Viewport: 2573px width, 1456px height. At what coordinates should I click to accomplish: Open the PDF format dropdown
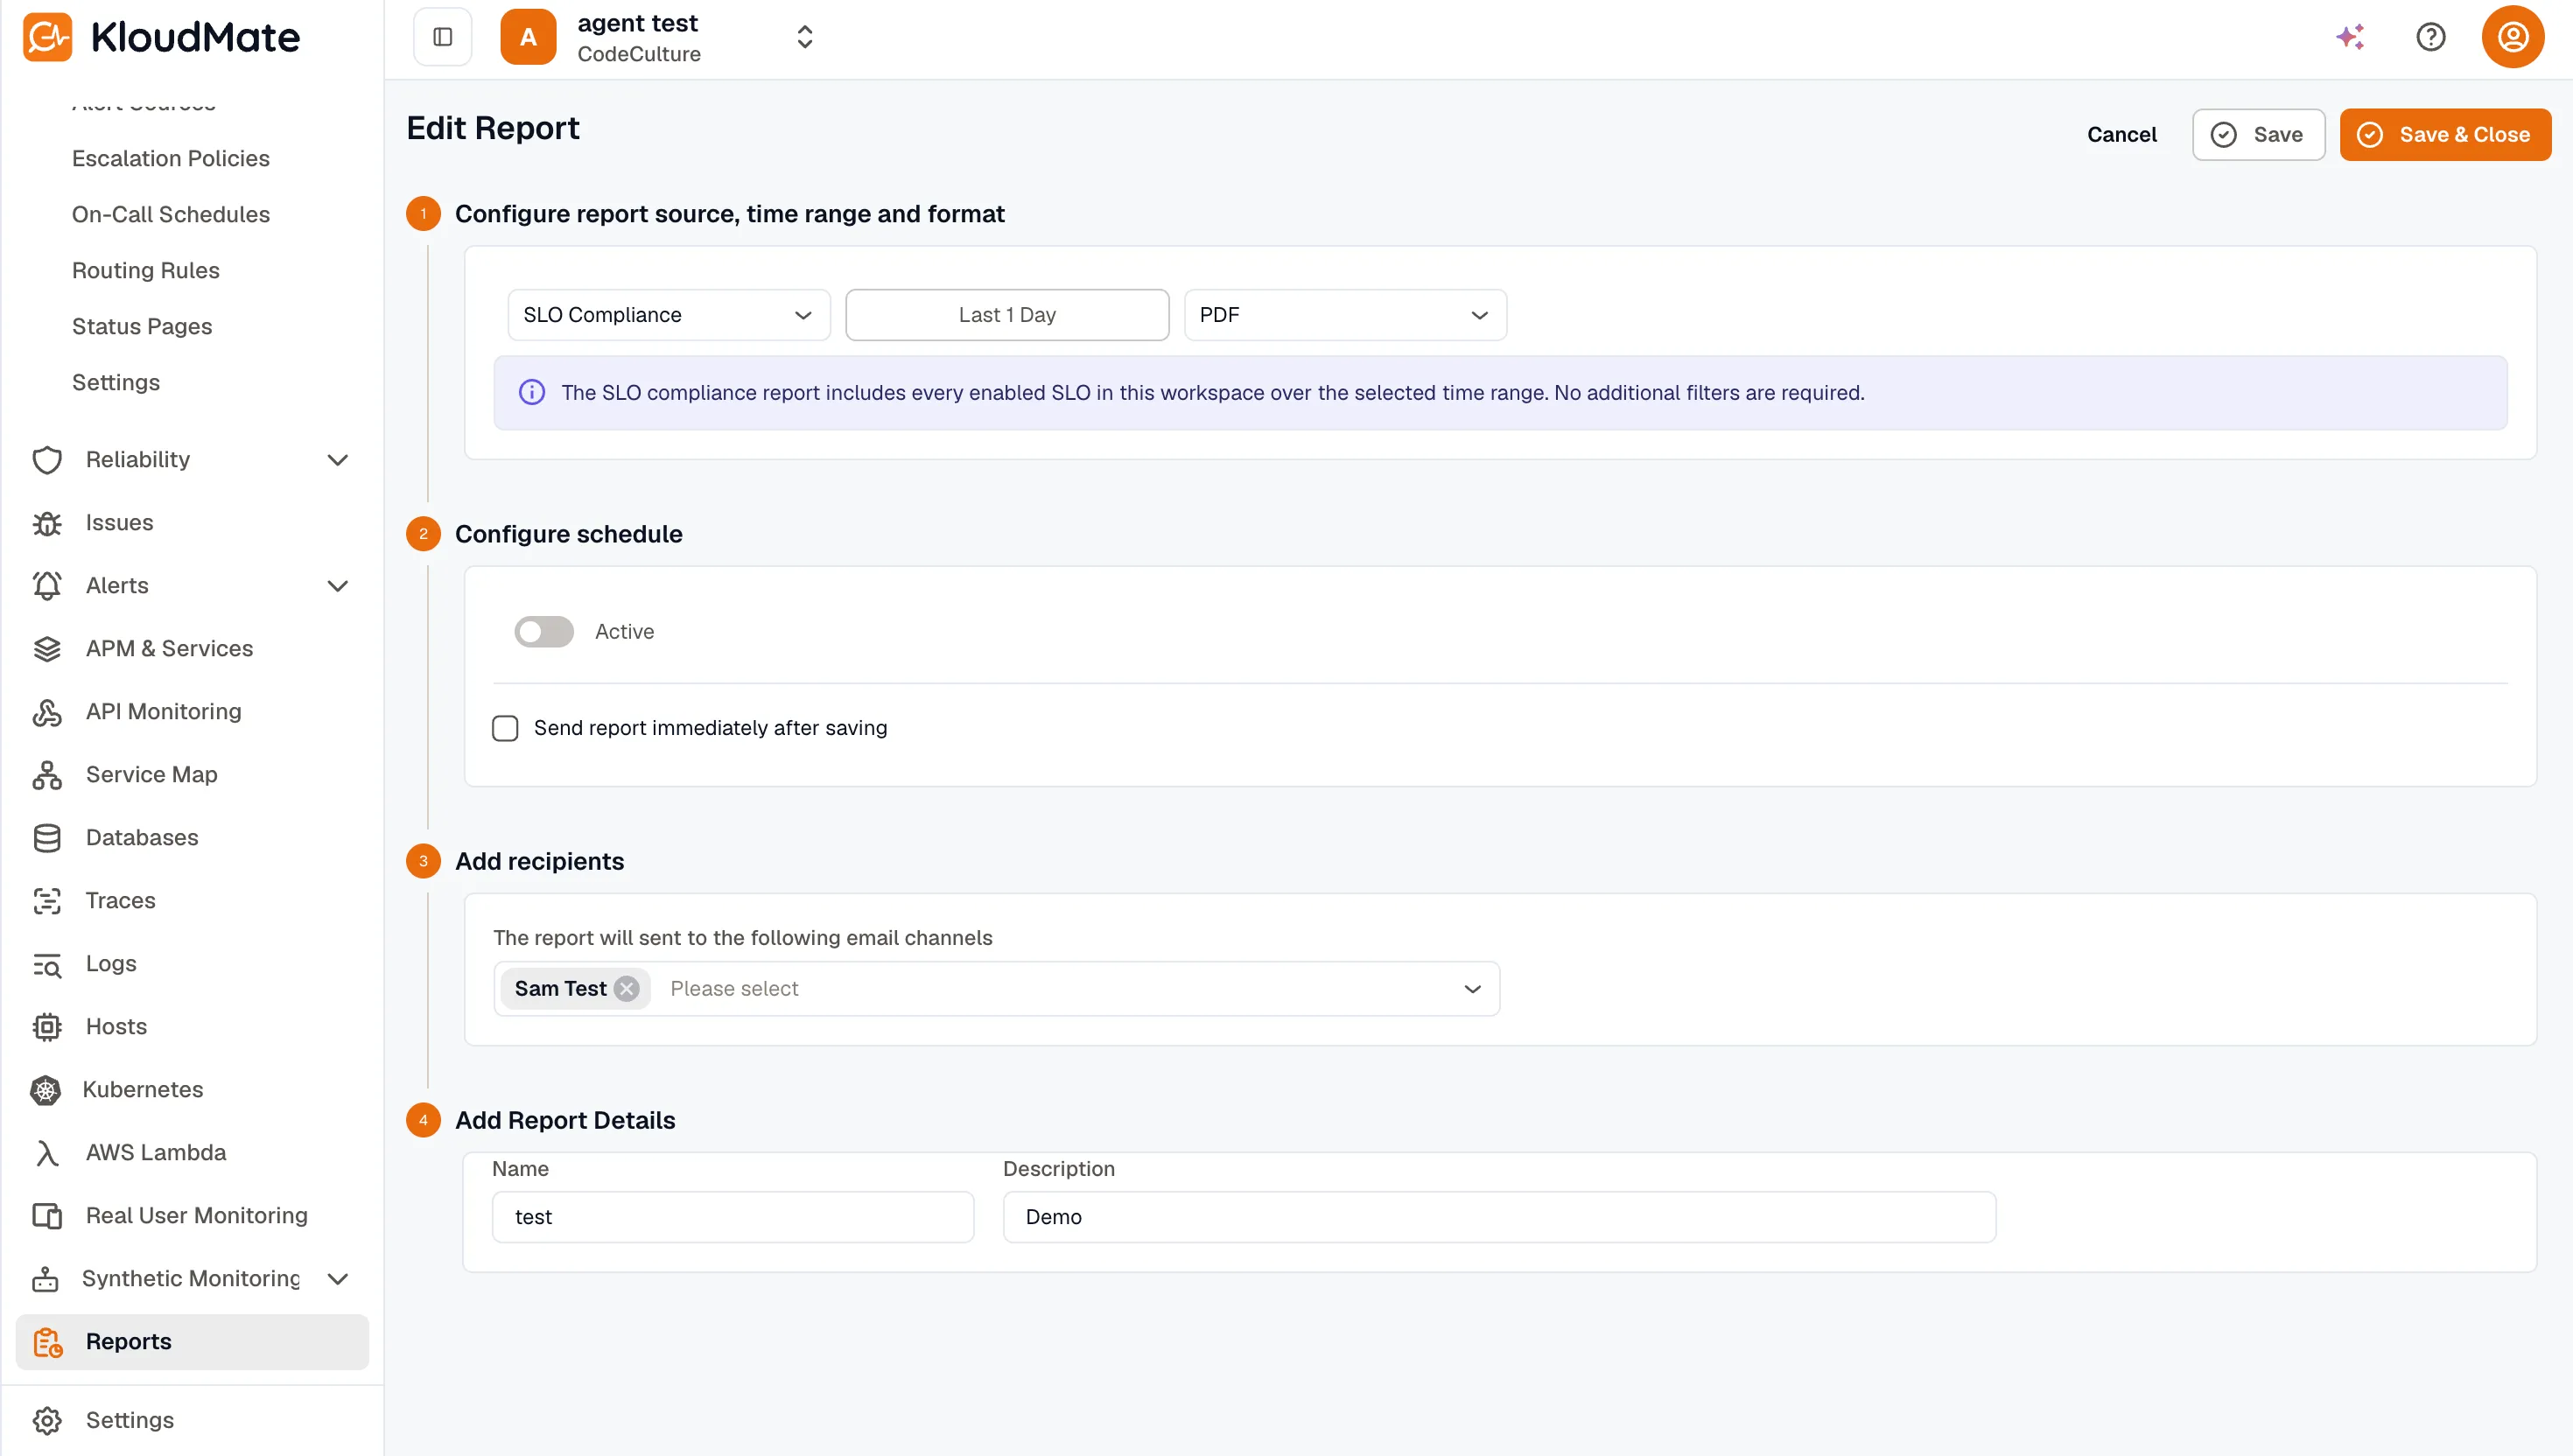tap(1345, 315)
